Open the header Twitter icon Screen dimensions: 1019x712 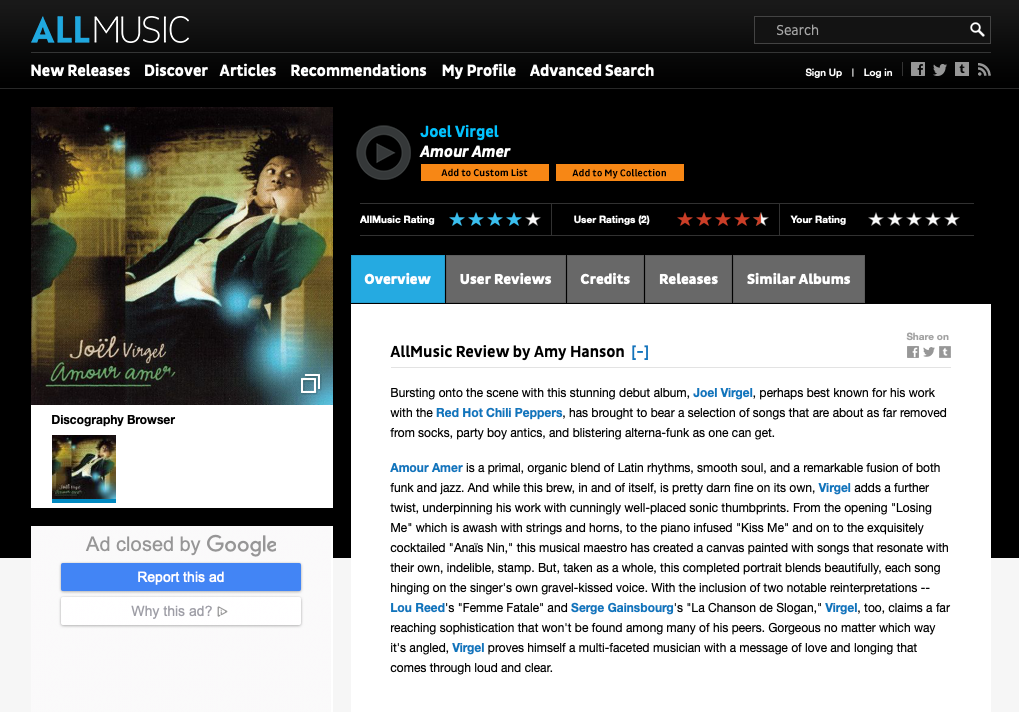coord(940,70)
